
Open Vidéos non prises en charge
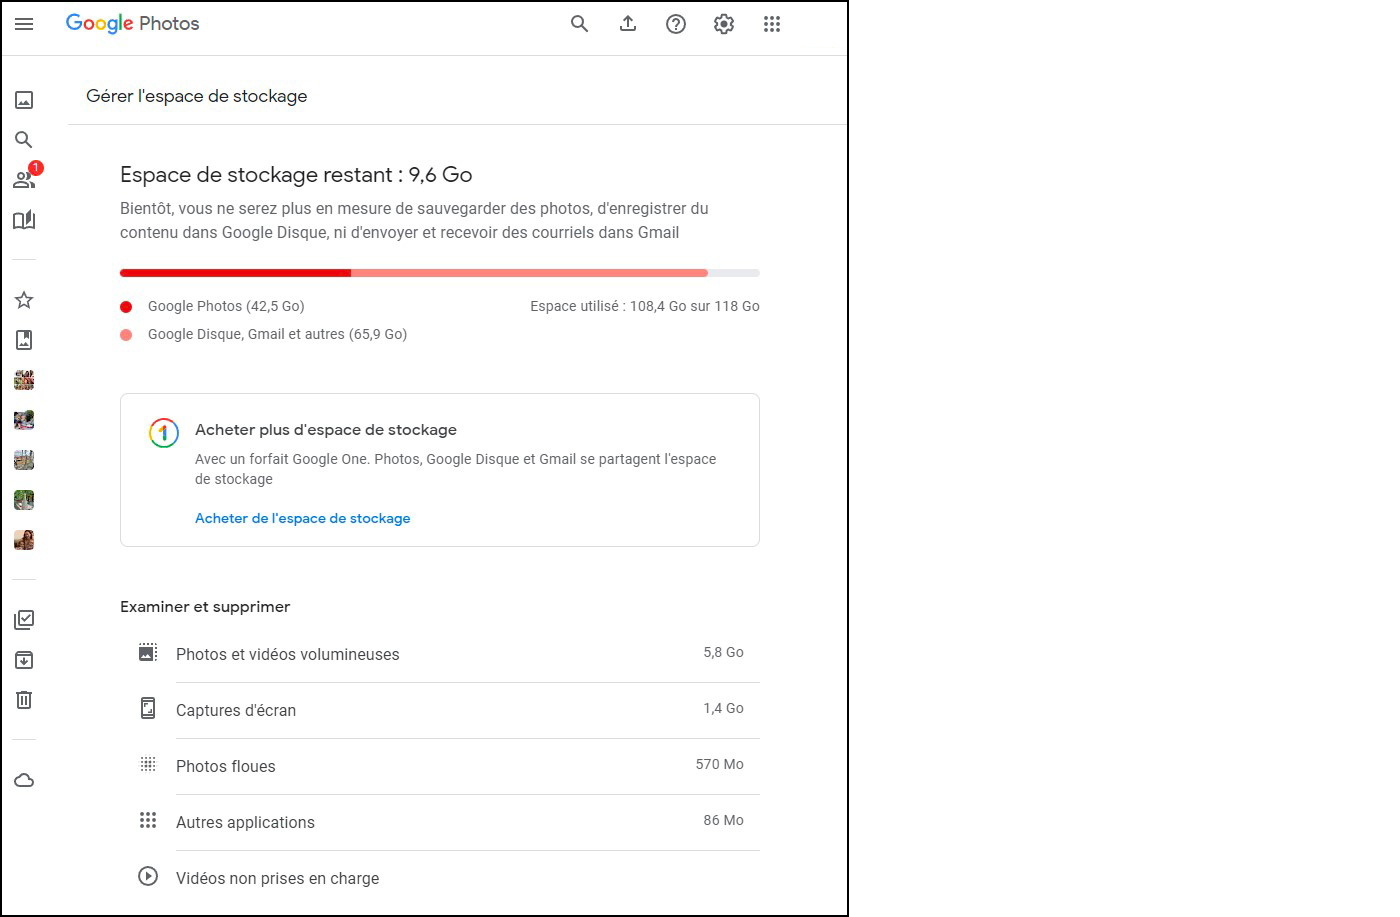(277, 878)
